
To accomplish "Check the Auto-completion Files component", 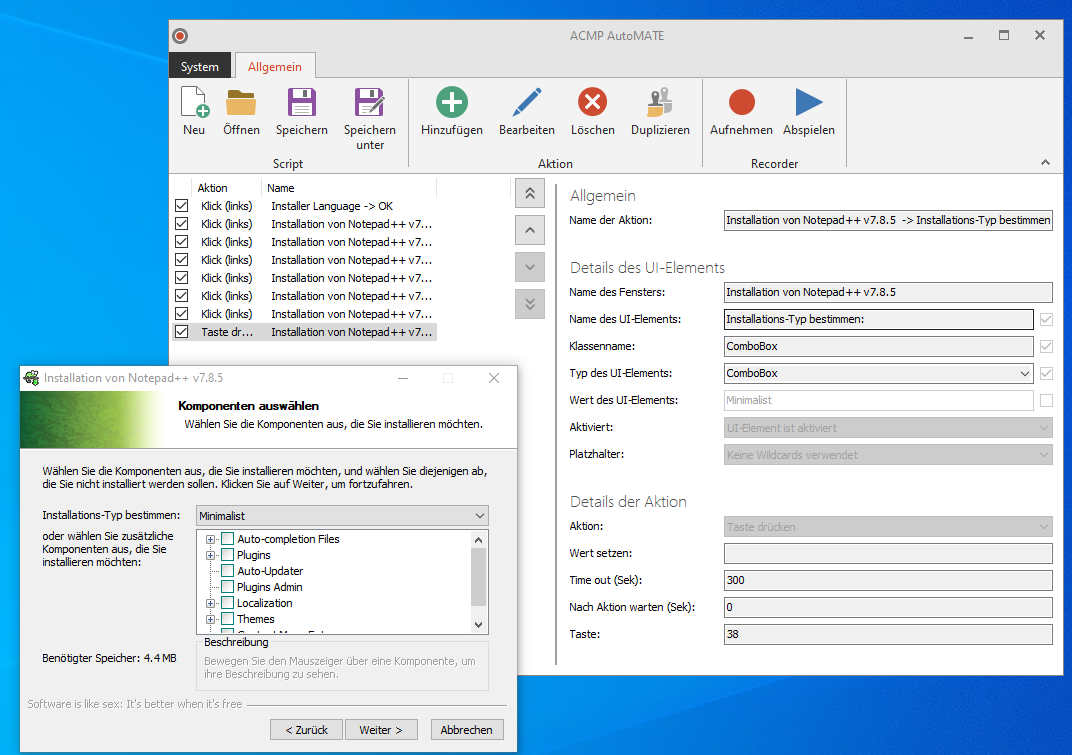I will [228, 539].
